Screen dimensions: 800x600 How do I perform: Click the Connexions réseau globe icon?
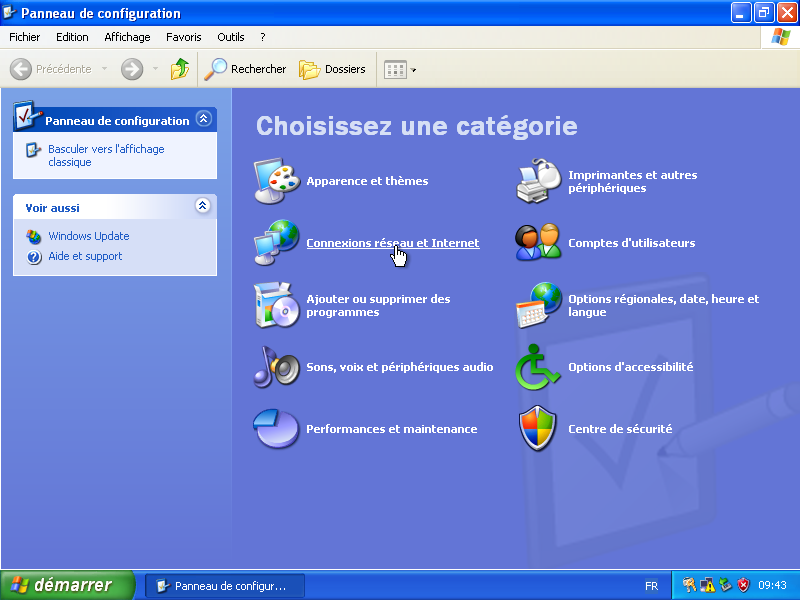[x=277, y=242]
